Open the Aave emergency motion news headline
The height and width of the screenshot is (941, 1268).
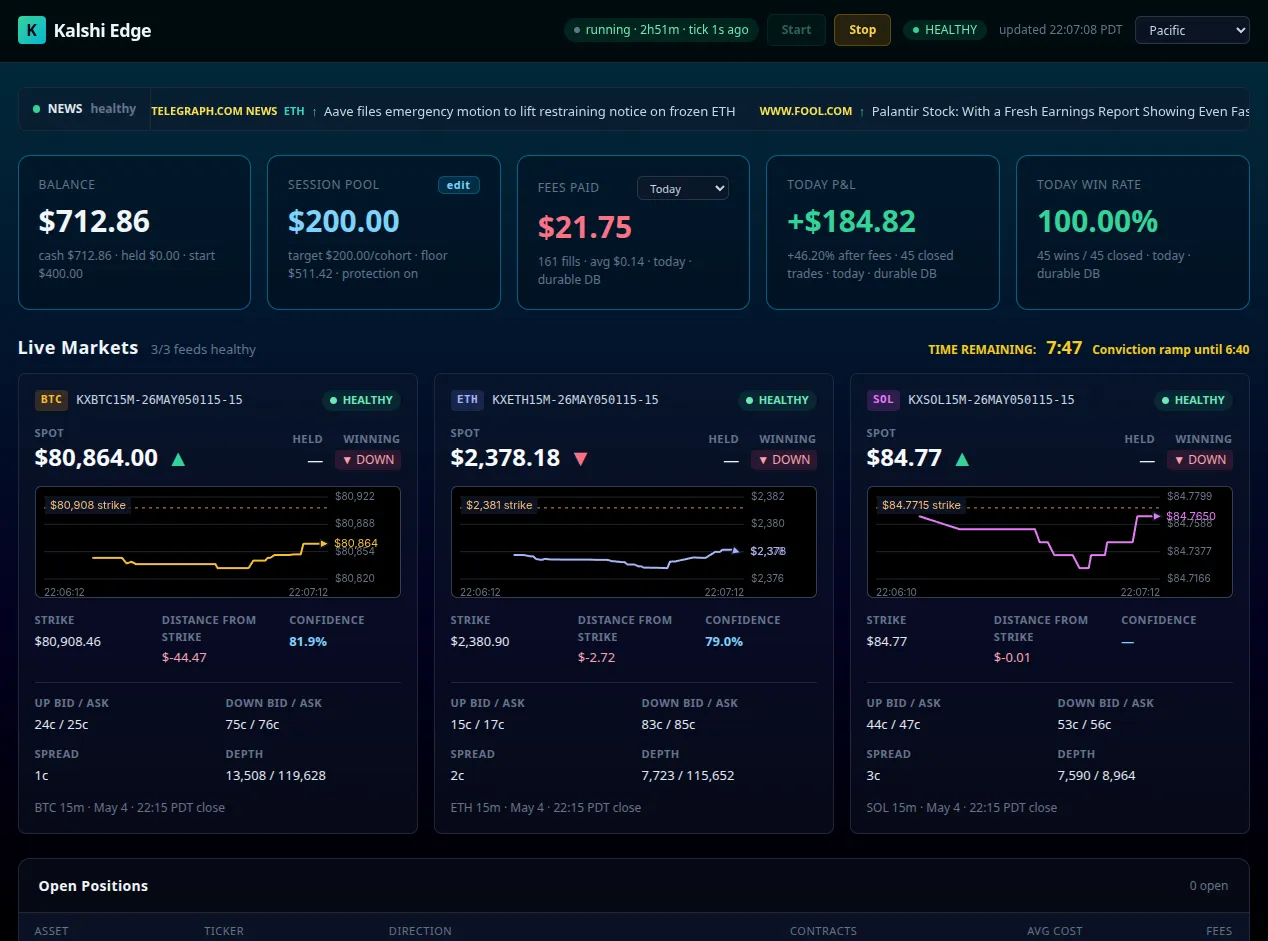[x=530, y=111]
